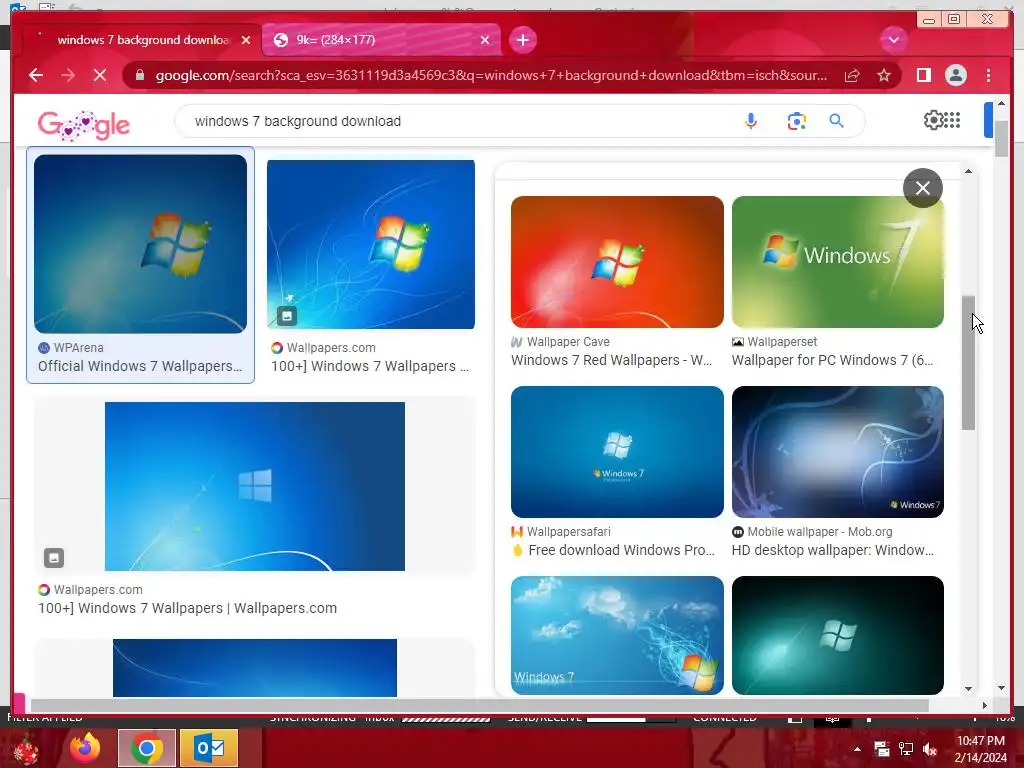Open the Windows Start orb

click(x=26, y=749)
